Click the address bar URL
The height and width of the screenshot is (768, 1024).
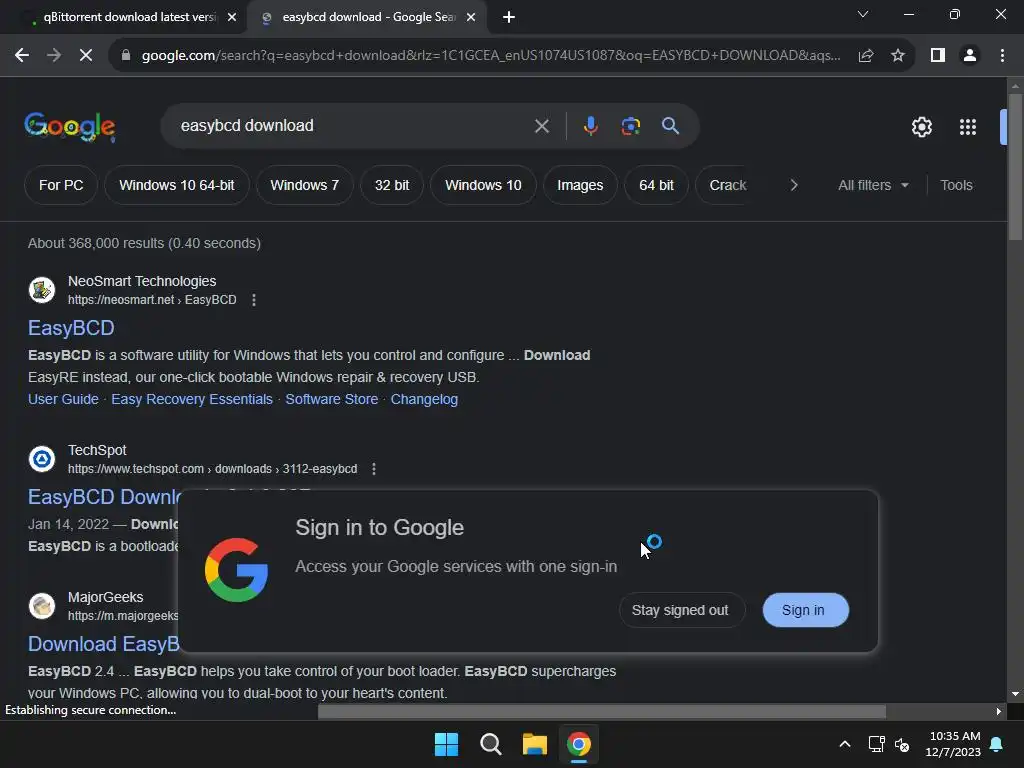(490, 56)
